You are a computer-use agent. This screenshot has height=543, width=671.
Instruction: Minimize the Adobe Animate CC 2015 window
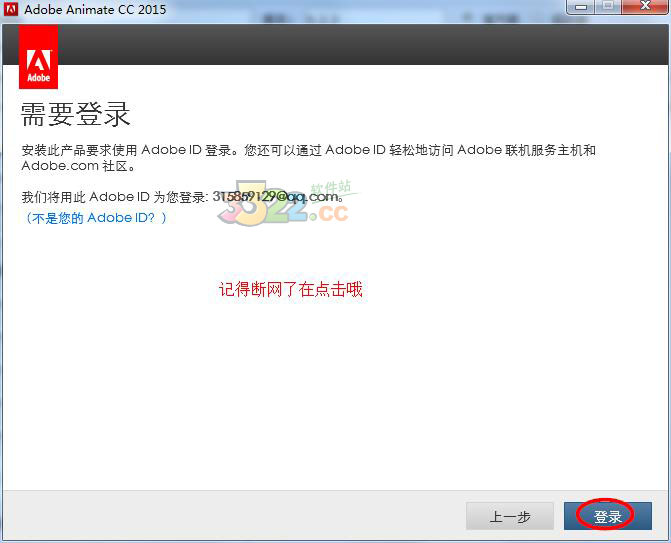pyautogui.click(x=581, y=7)
